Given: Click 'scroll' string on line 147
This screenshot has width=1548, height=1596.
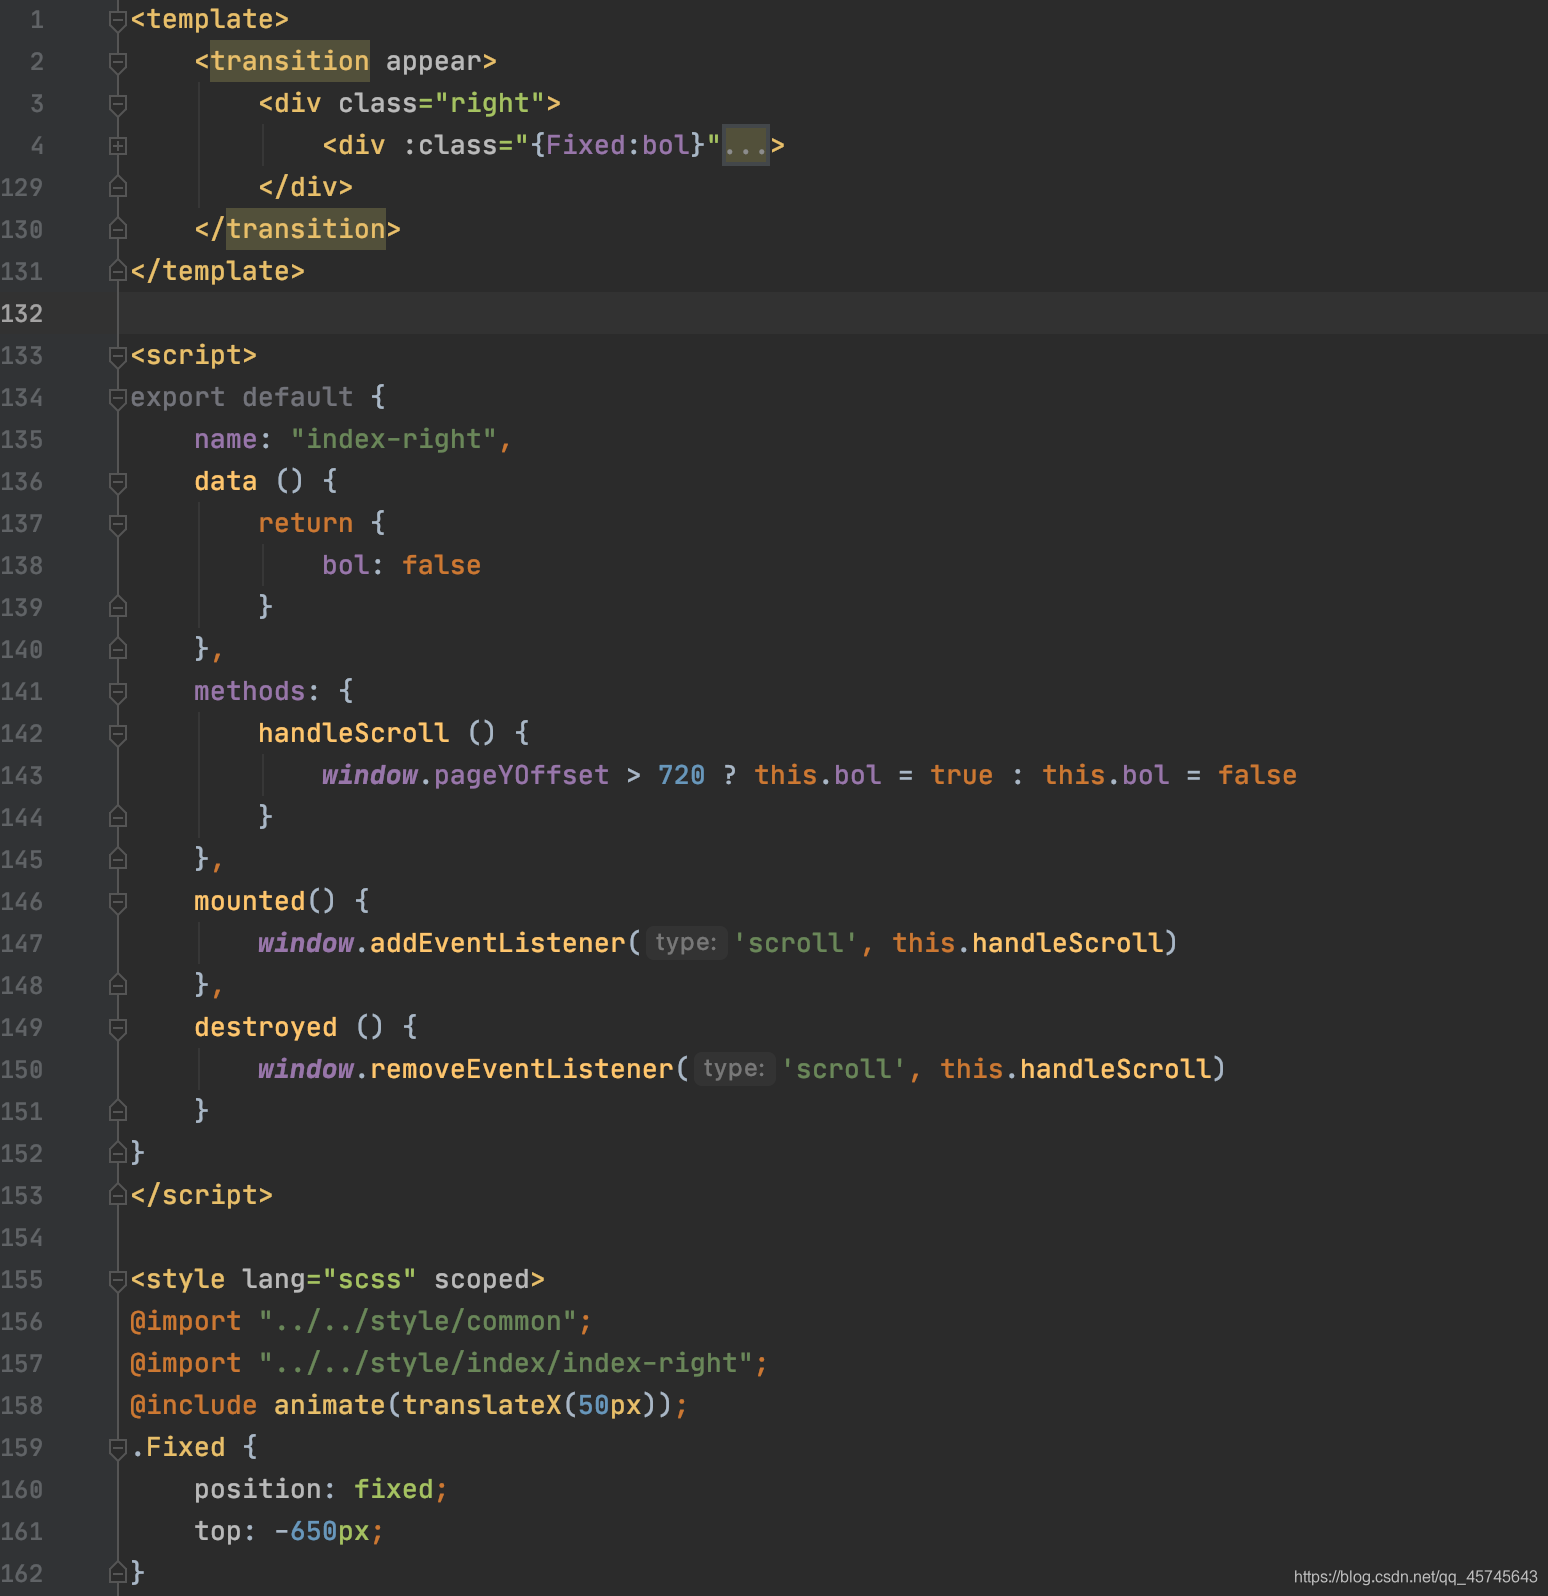Looking at the screenshot, I should pyautogui.click(x=795, y=944).
